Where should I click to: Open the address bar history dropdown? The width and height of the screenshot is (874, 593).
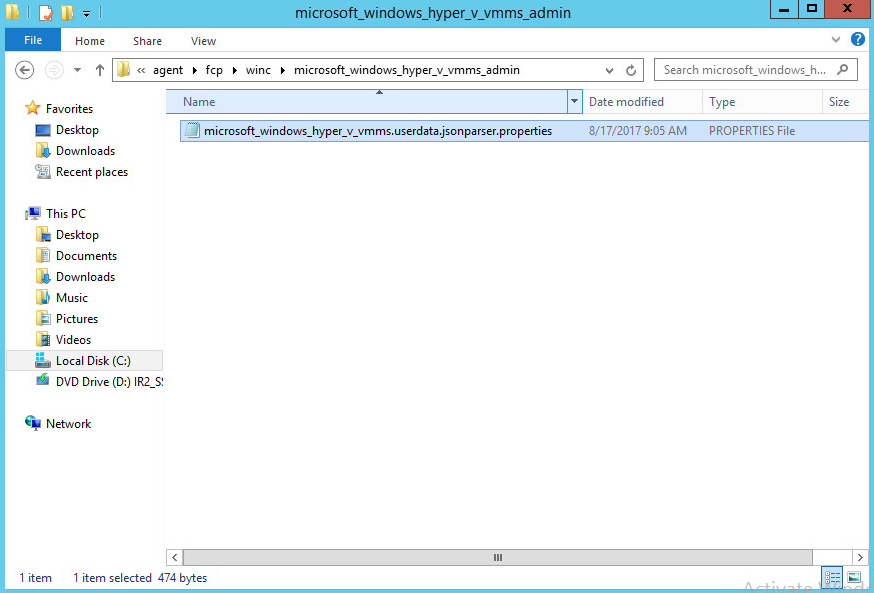[609, 70]
